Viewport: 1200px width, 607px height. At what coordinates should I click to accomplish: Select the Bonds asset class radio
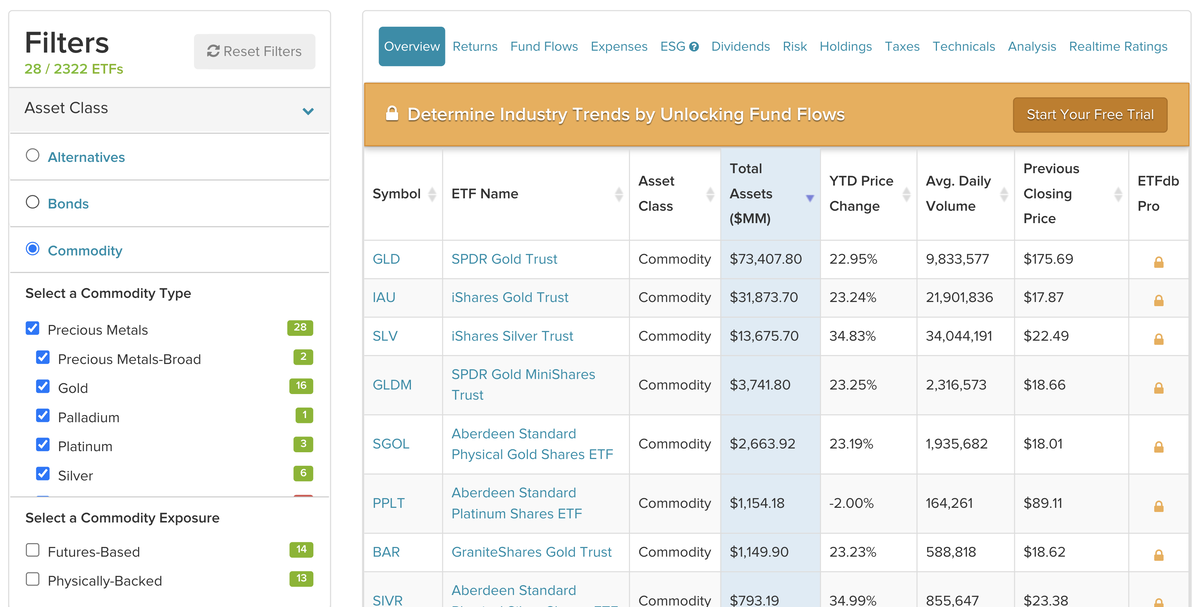33,202
